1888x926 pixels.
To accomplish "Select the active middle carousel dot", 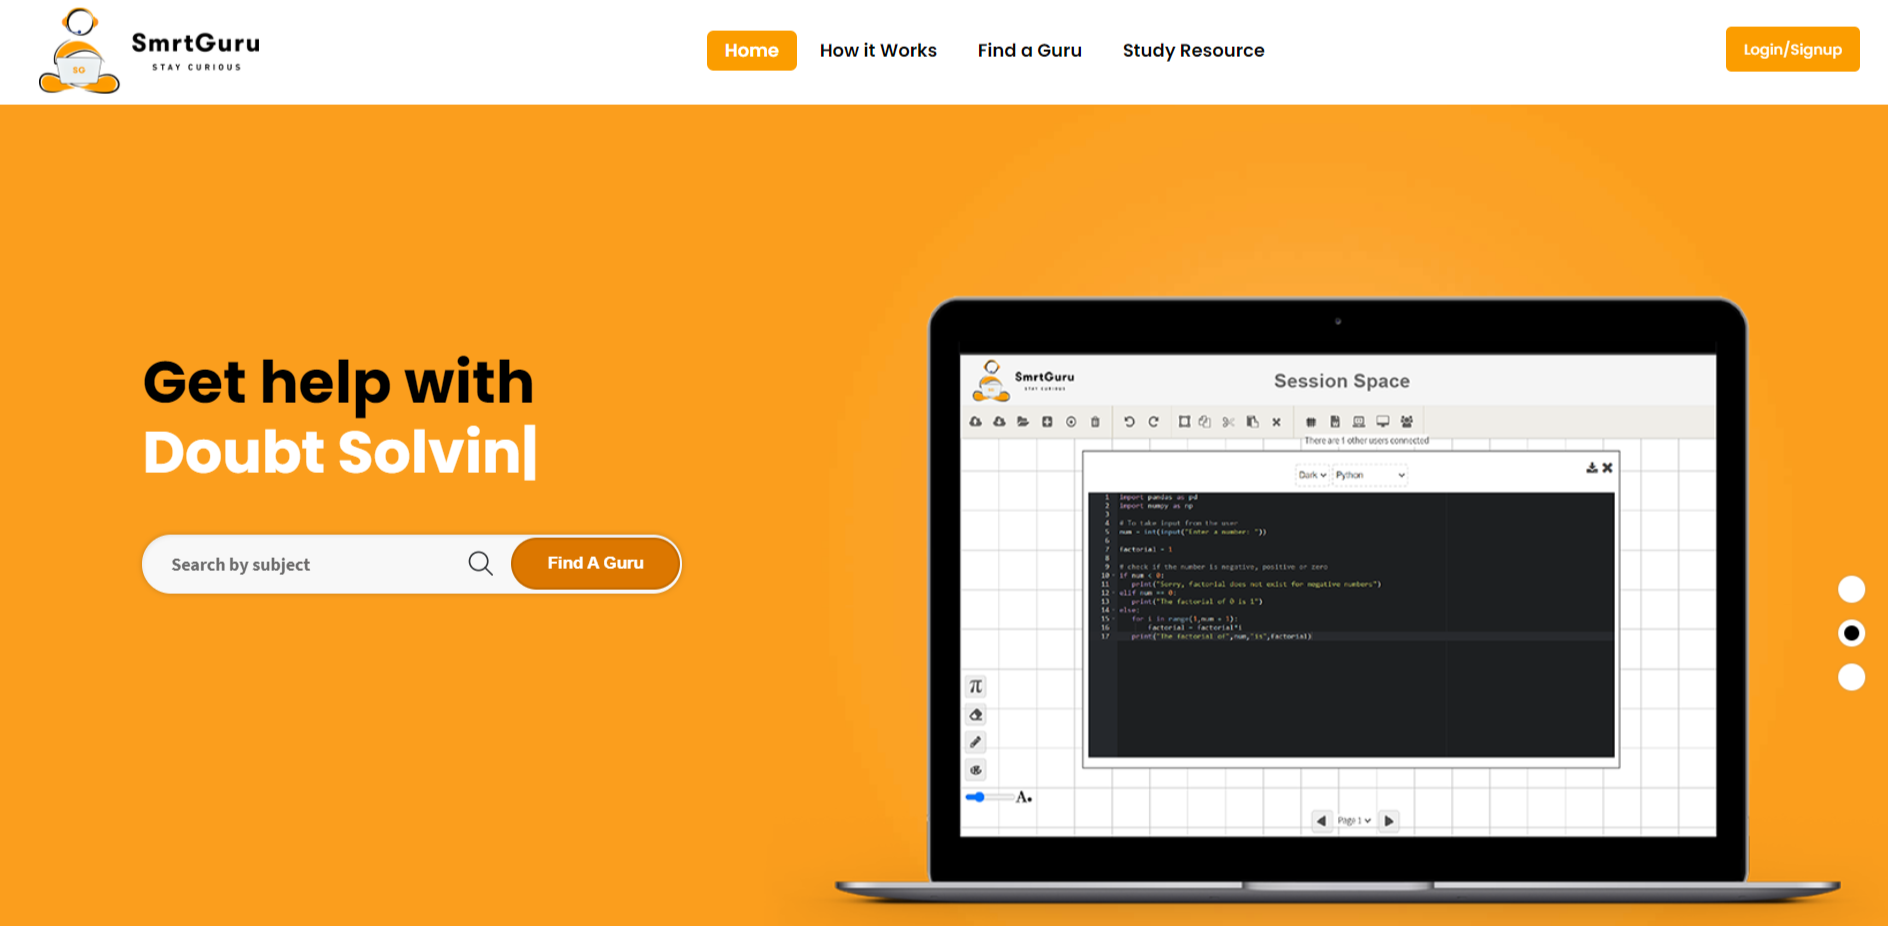I will tap(1851, 633).
